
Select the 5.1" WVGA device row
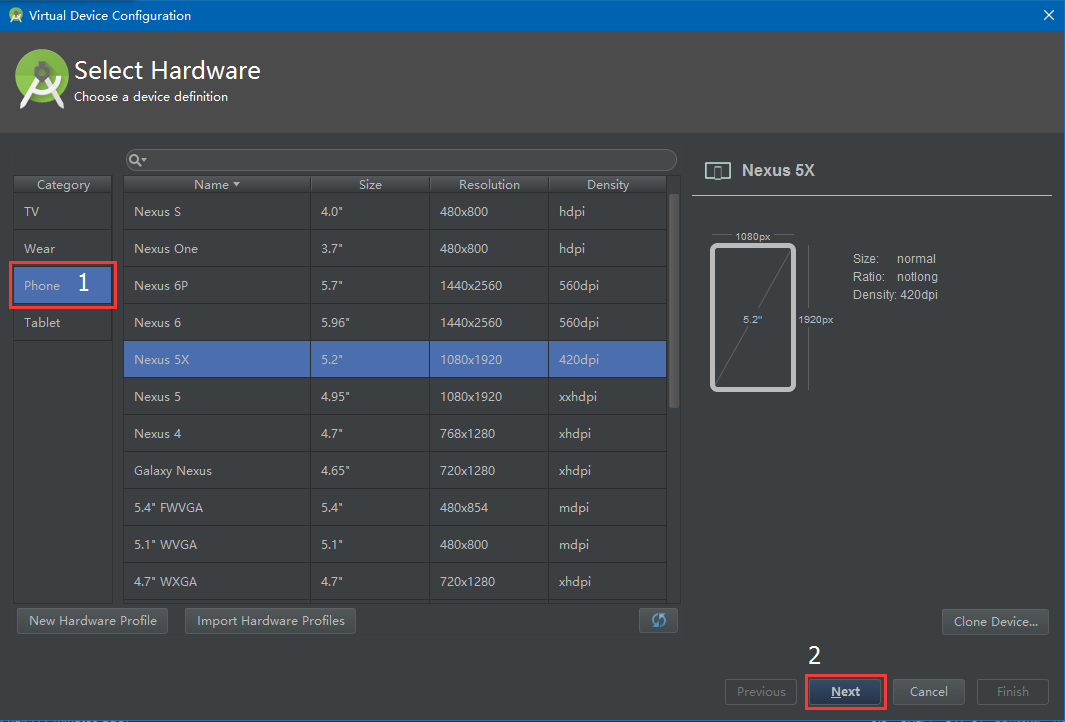[395, 545]
